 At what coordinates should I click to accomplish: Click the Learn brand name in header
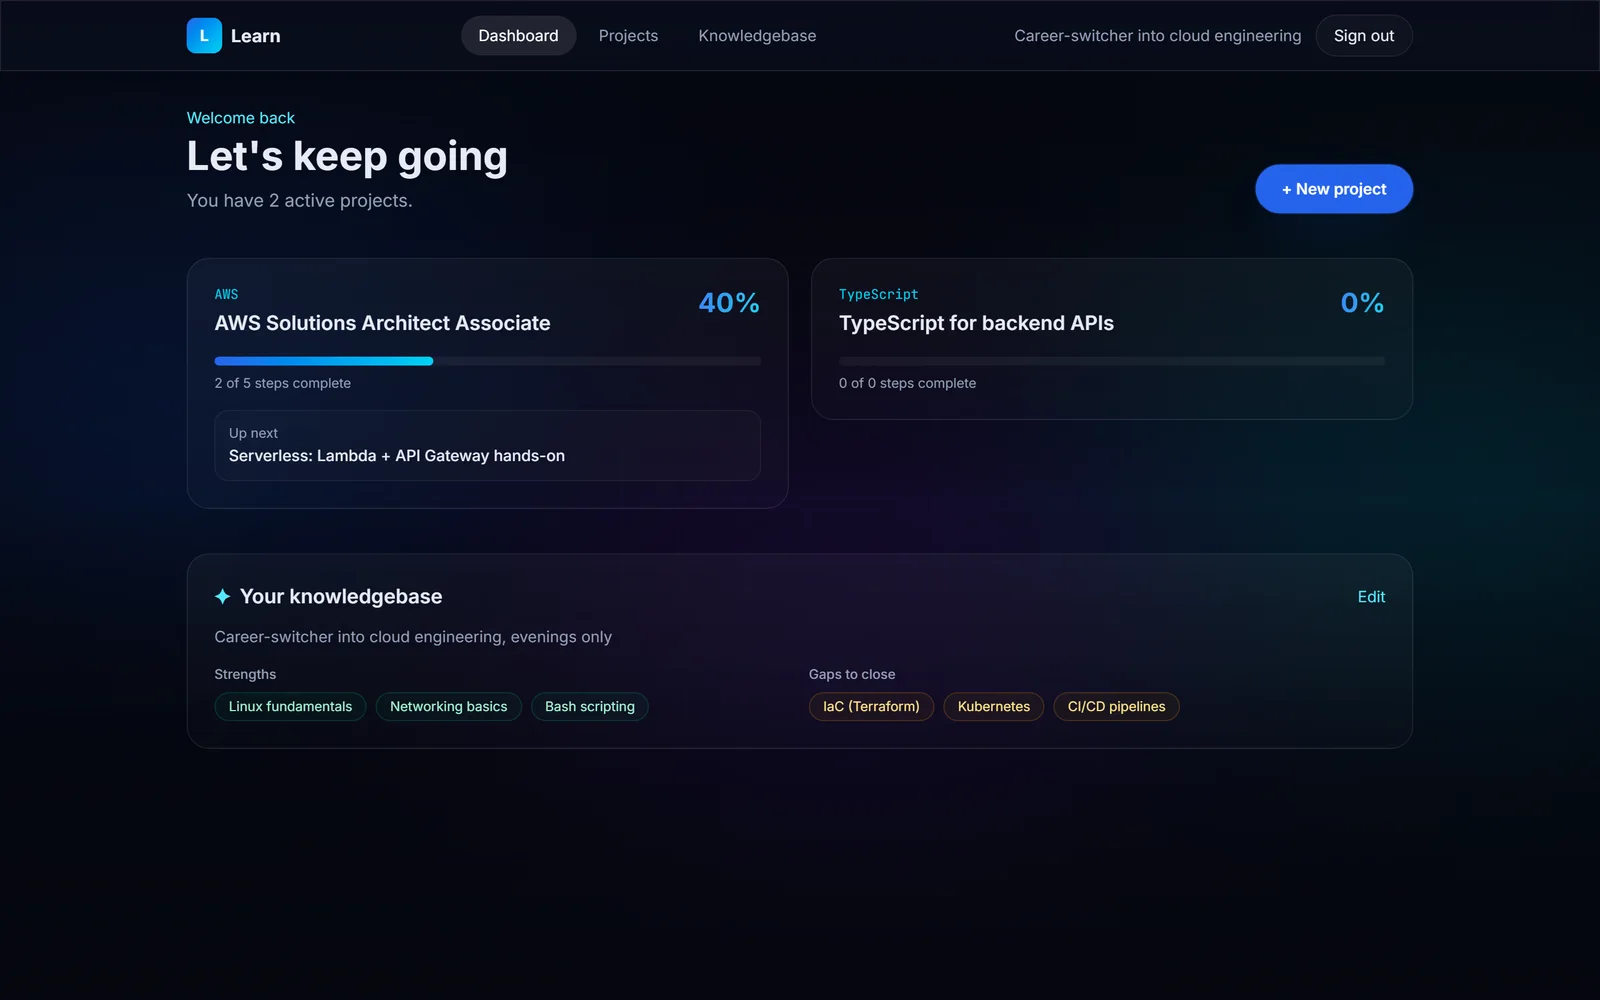[x=255, y=36]
